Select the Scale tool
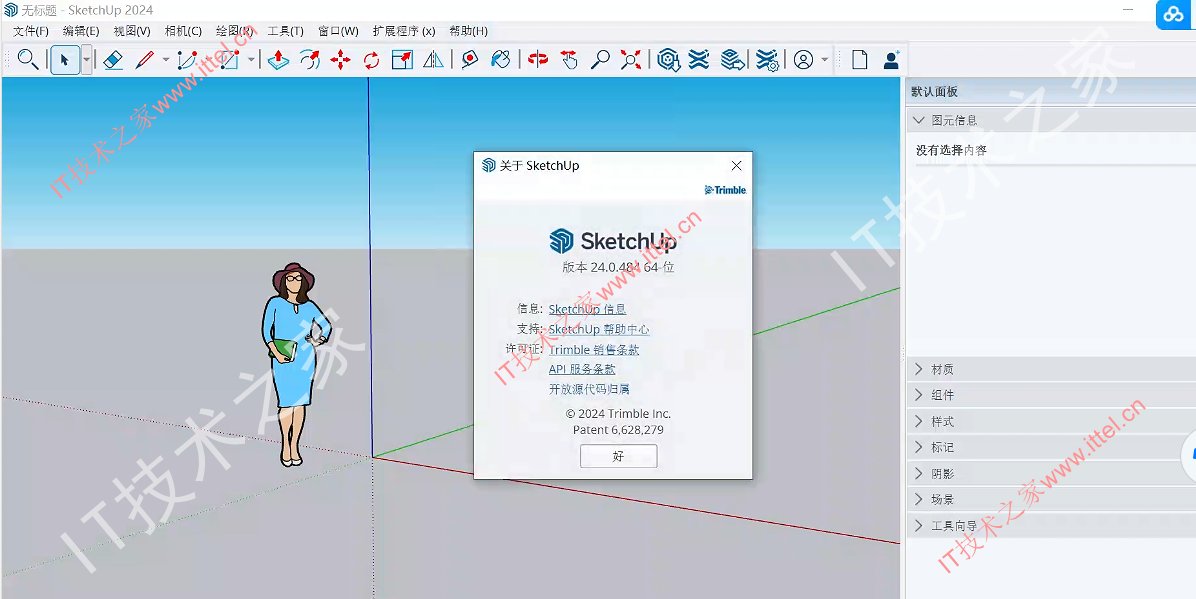This screenshot has height=599, width=1196. click(402, 60)
